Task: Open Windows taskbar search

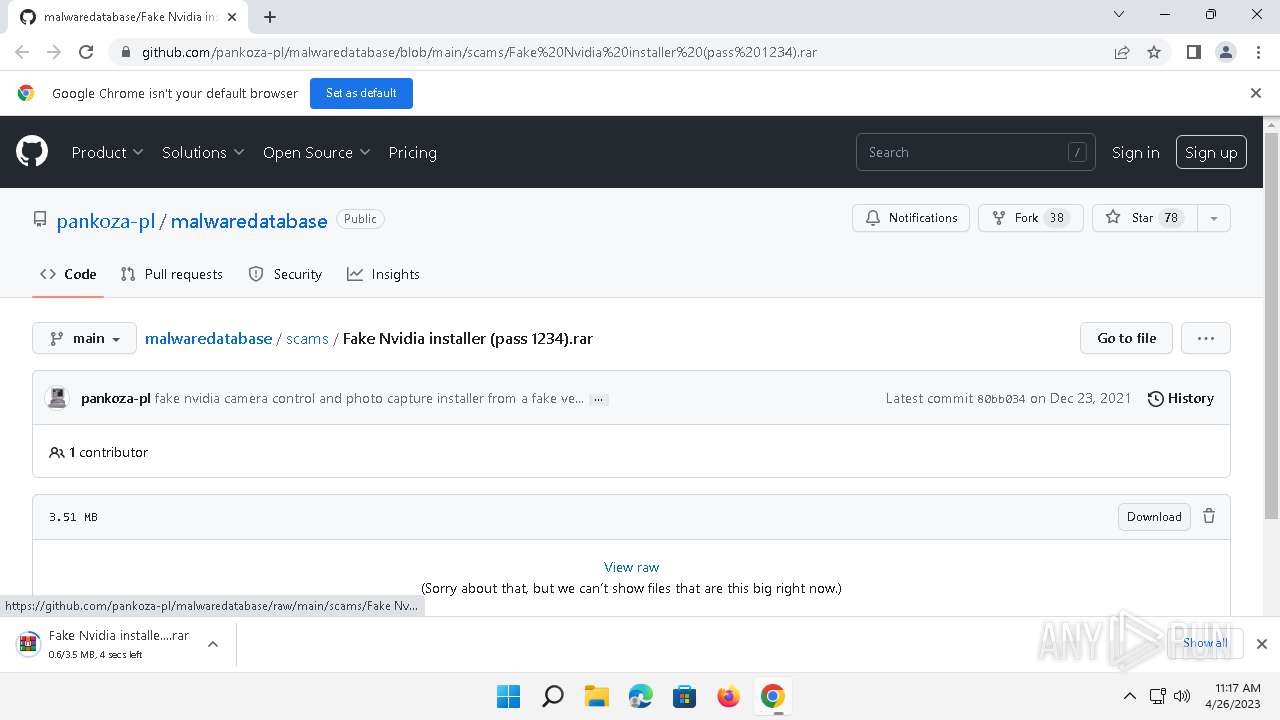Action: coord(553,696)
